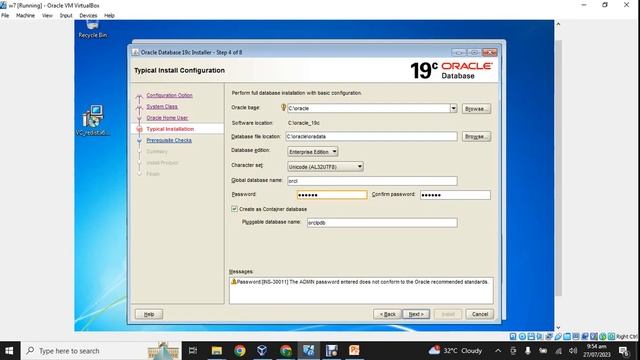Go to the System Class step
Image resolution: width=640 pixels, height=360 pixels.
point(162,107)
